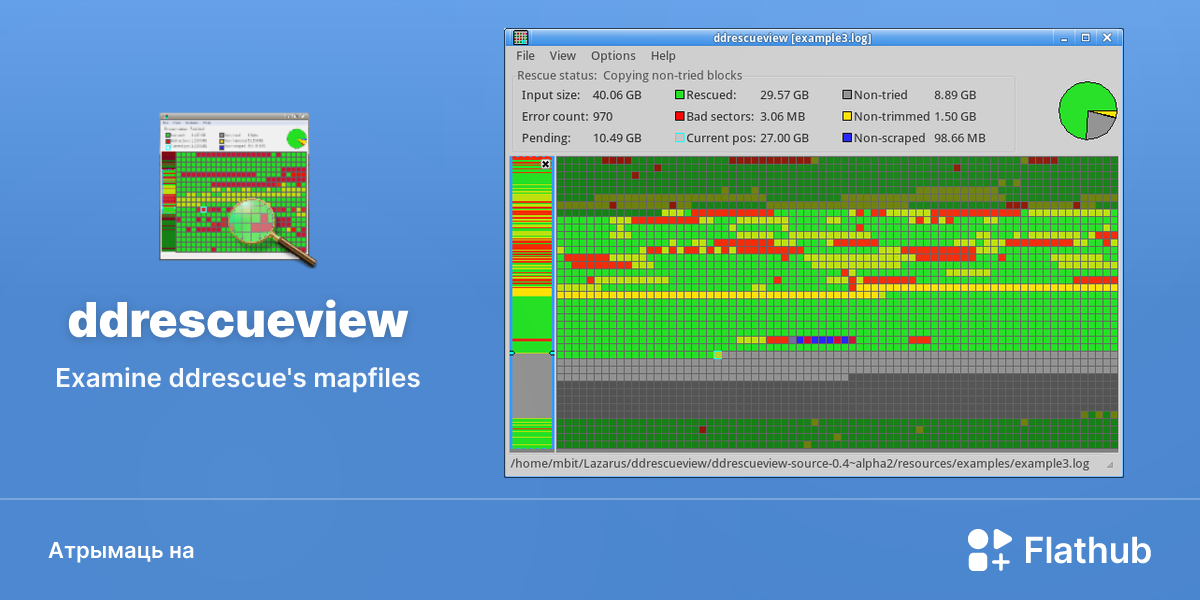Click the Pending value 10.49 GB

pyautogui.click(x=617, y=138)
